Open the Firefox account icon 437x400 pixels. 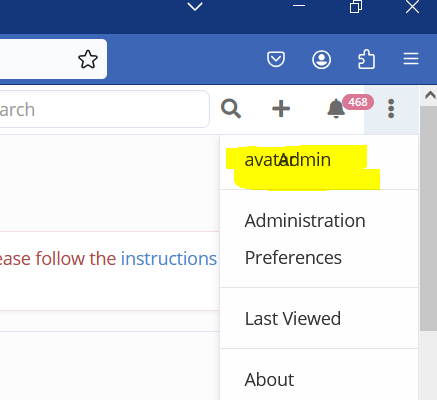[x=321, y=60]
